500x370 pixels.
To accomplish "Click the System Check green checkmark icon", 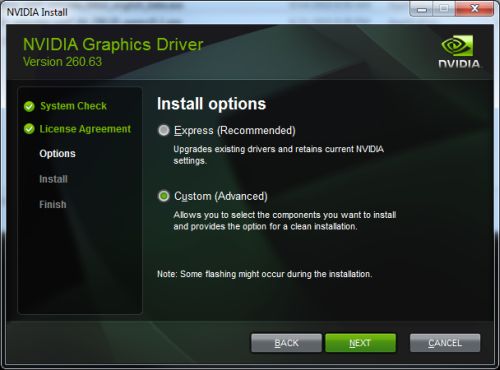I will [x=29, y=106].
